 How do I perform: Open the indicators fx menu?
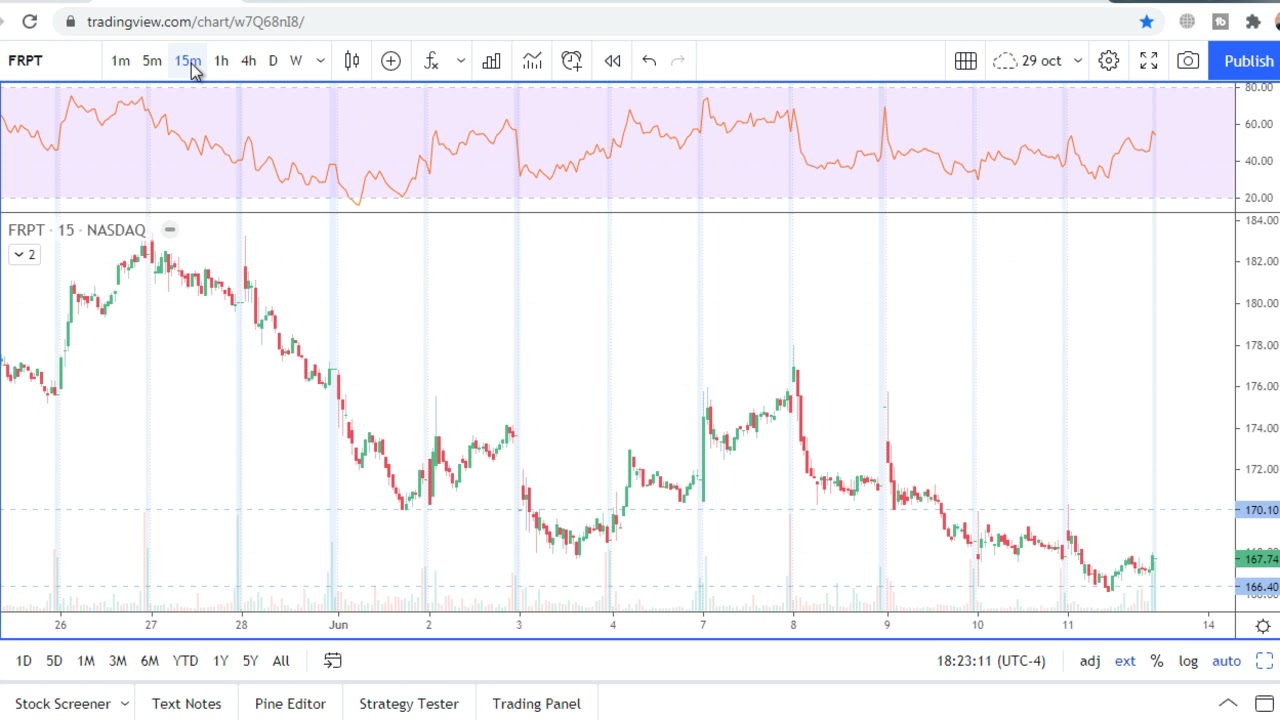(x=432, y=61)
